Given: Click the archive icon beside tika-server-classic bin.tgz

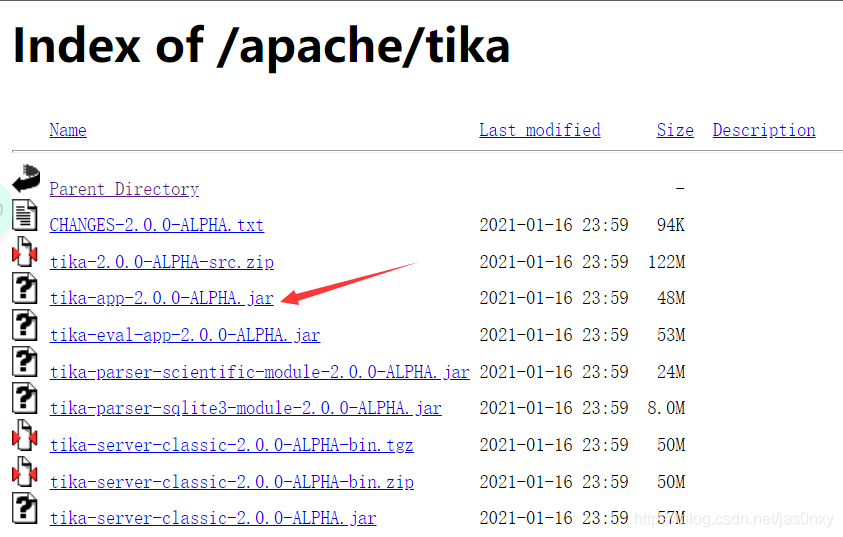Looking at the screenshot, I should point(25,435).
